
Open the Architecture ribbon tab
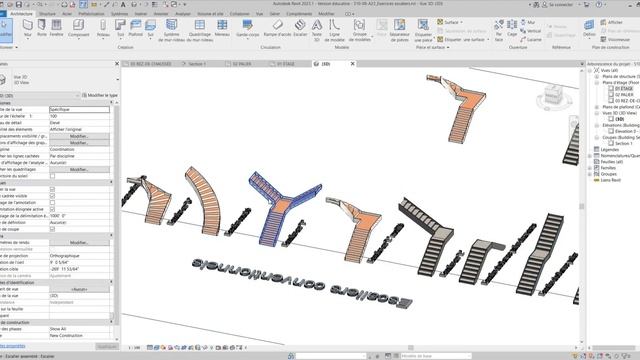pyautogui.click(x=21, y=14)
